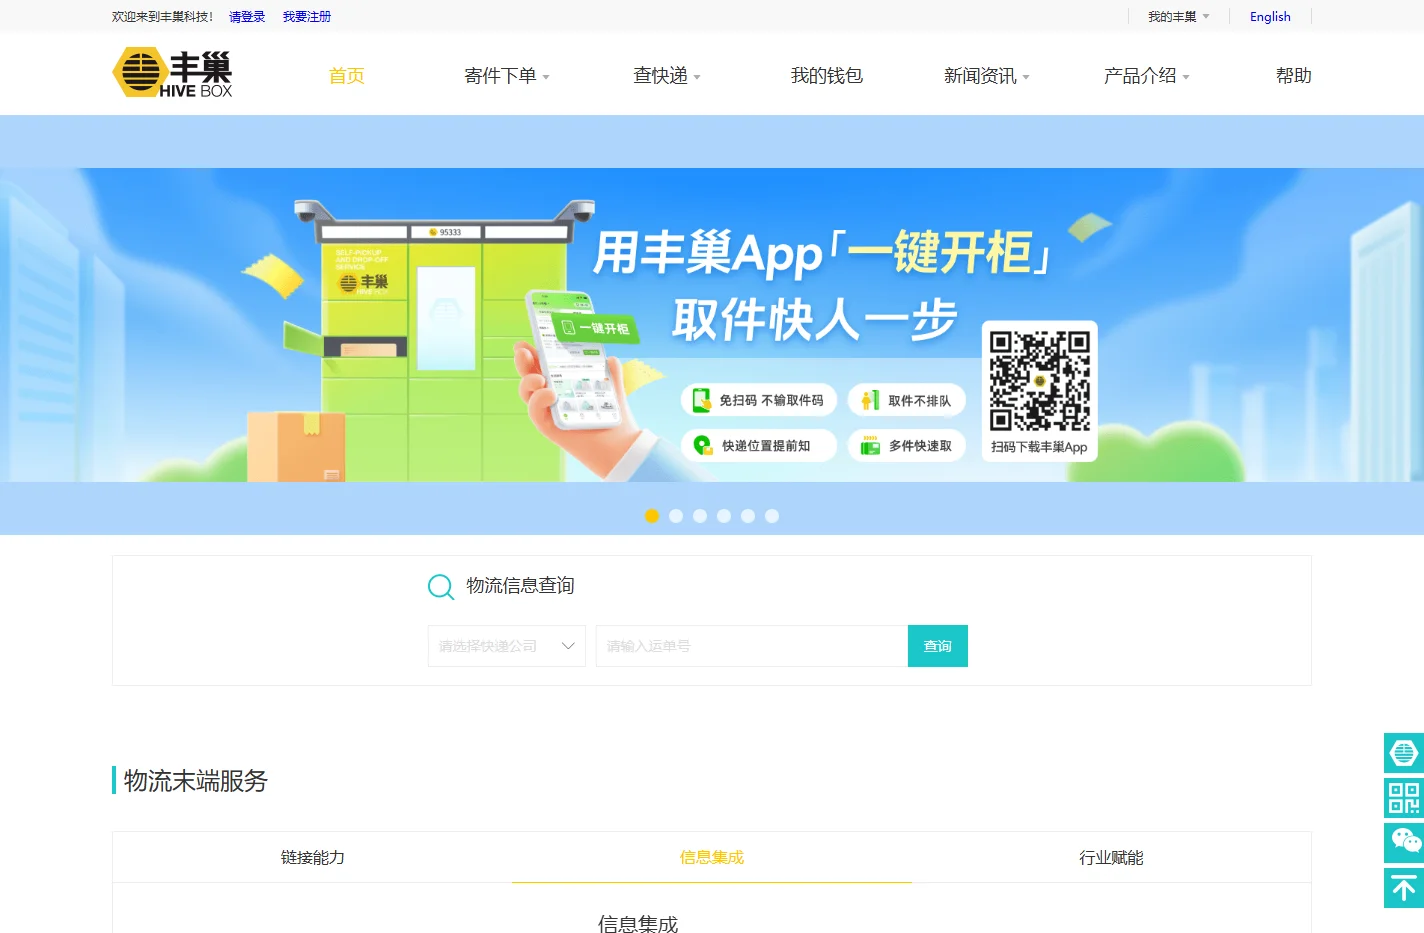Go to 首页 in navigation
1424x933 pixels.
pyautogui.click(x=347, y=76)
